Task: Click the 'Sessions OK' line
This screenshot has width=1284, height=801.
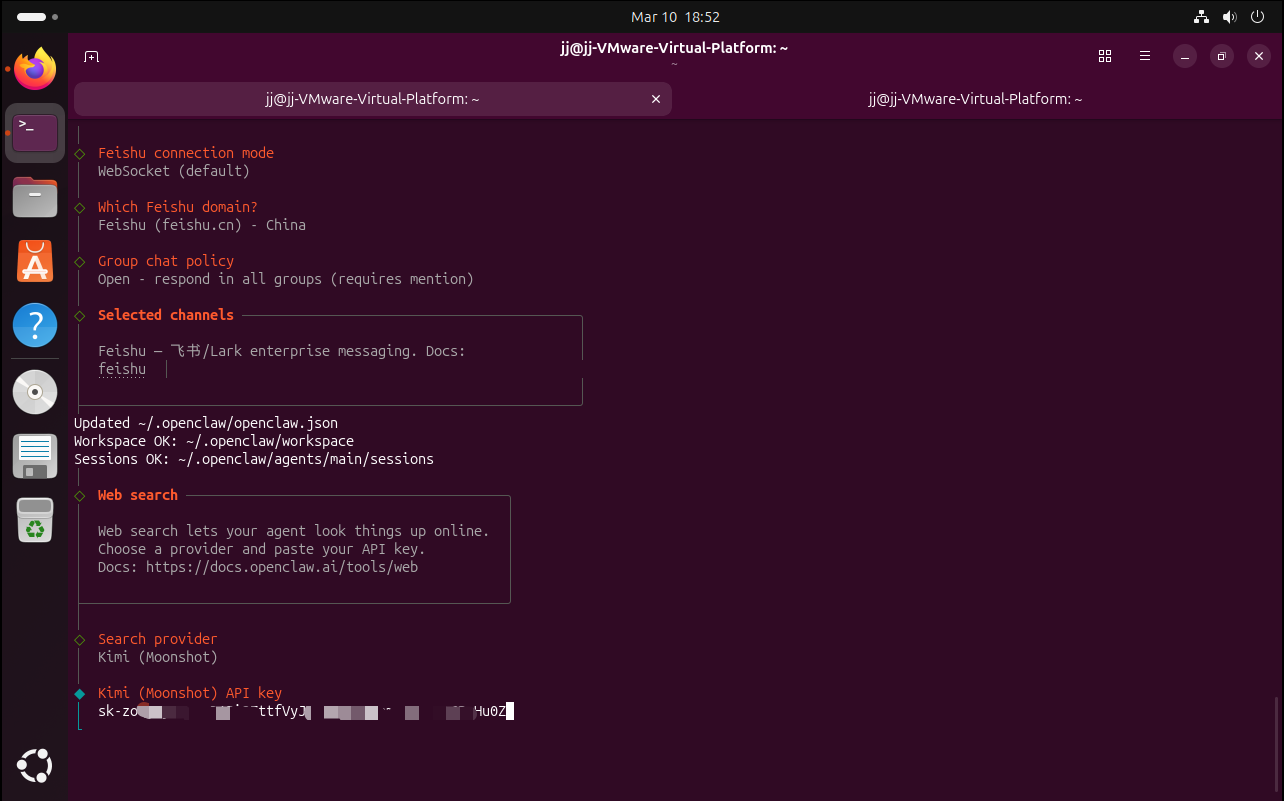Action: point(254,459)
